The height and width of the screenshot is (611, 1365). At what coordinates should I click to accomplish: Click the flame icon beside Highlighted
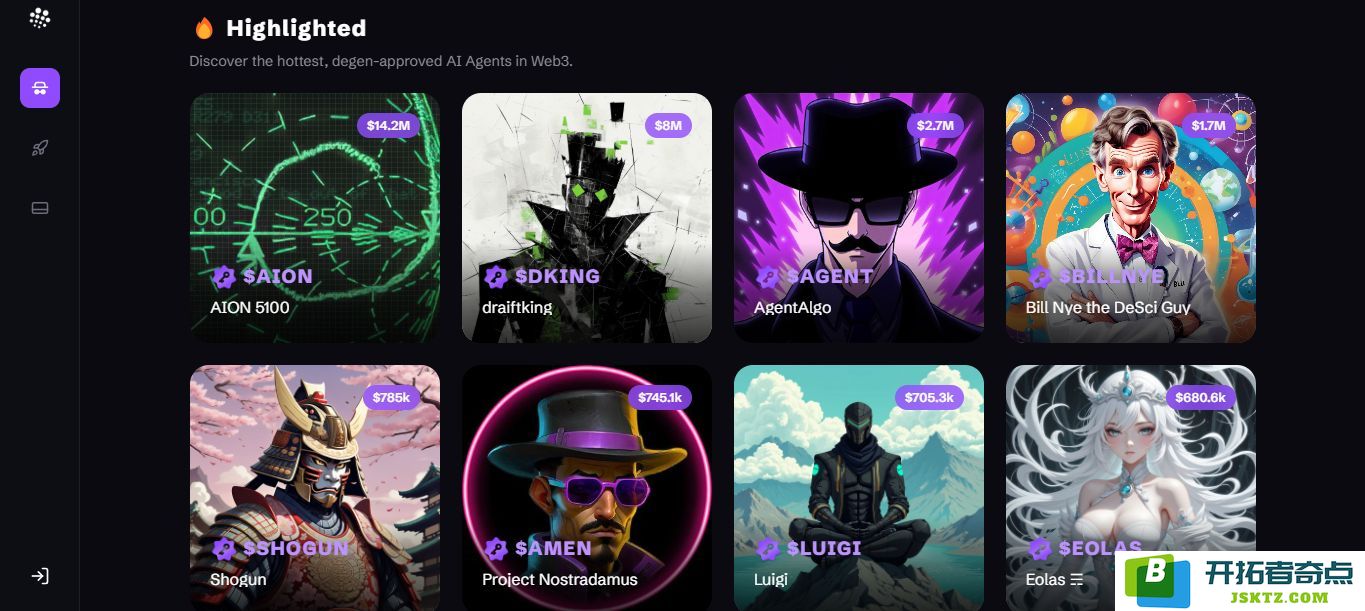pos(204,28)
